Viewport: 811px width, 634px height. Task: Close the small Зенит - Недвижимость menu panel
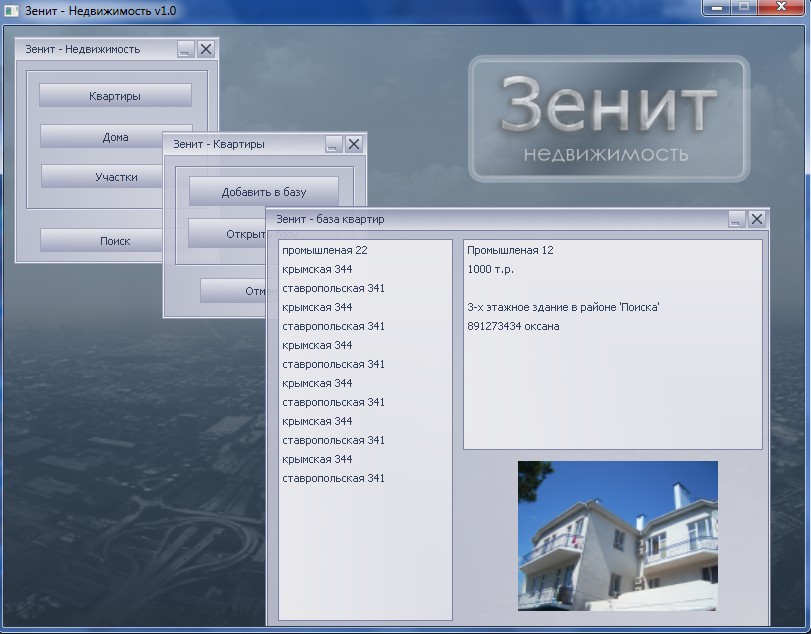click(206, 49)
